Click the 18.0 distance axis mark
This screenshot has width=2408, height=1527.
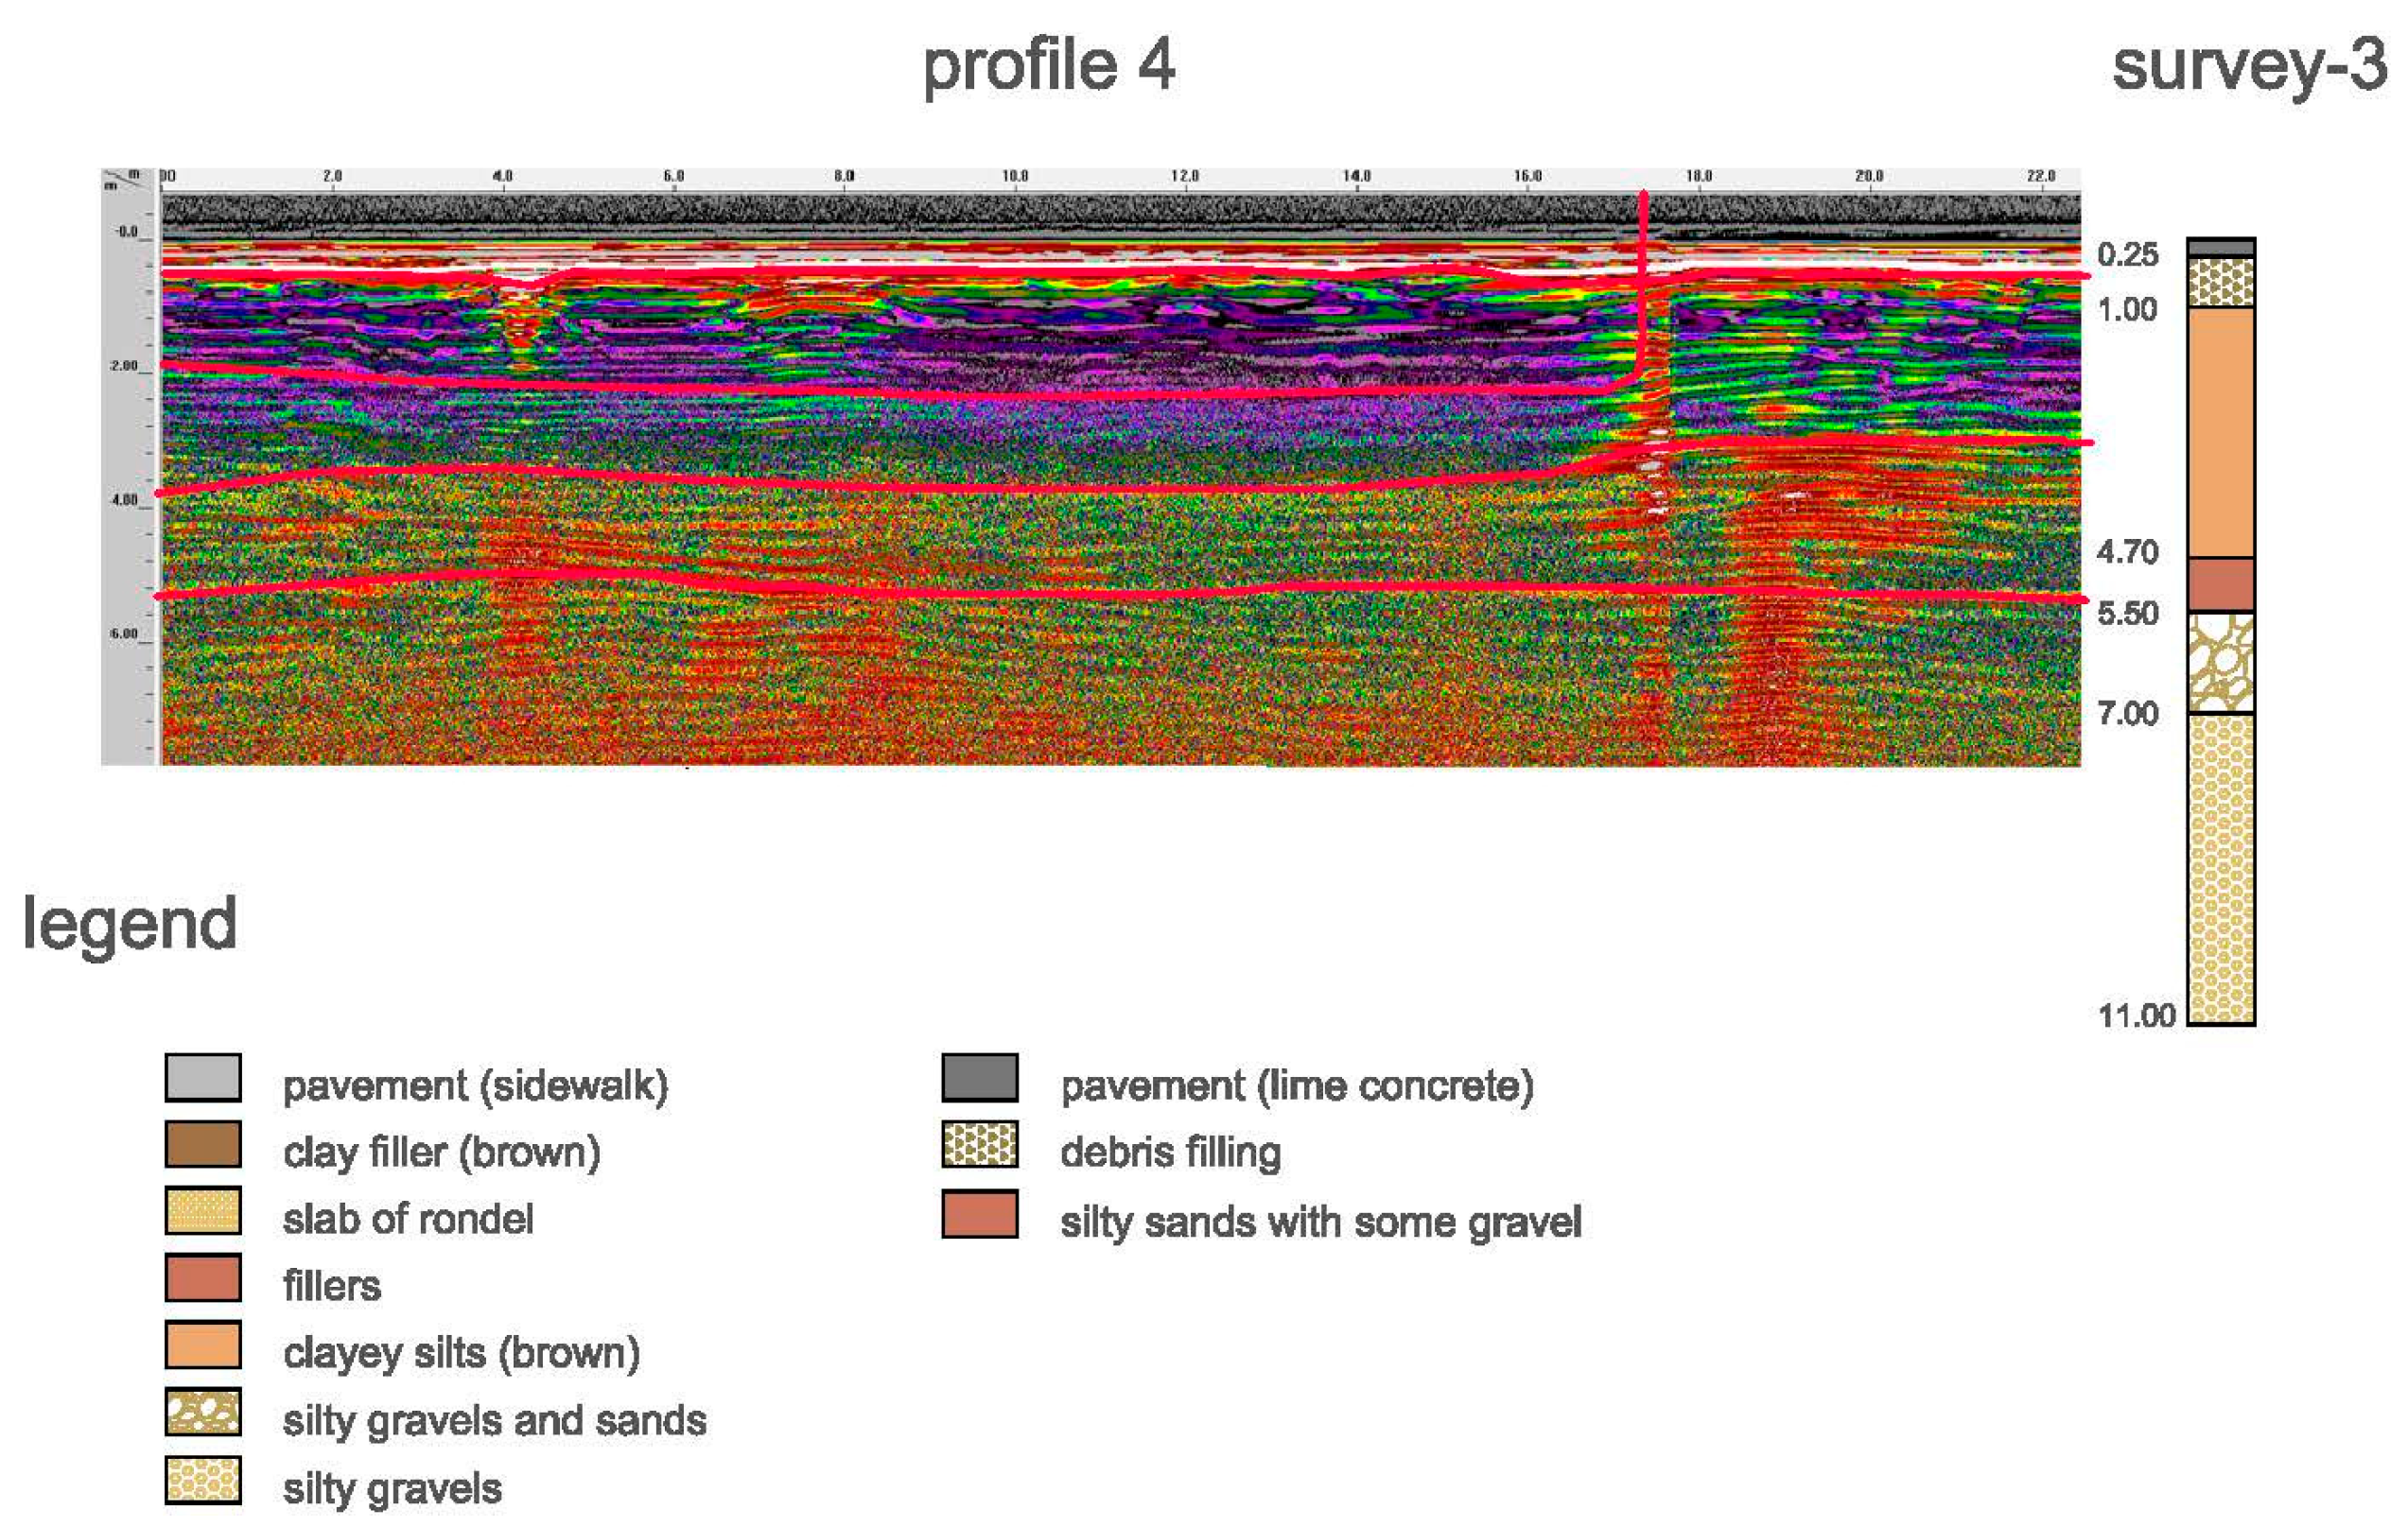[1698, 176]
